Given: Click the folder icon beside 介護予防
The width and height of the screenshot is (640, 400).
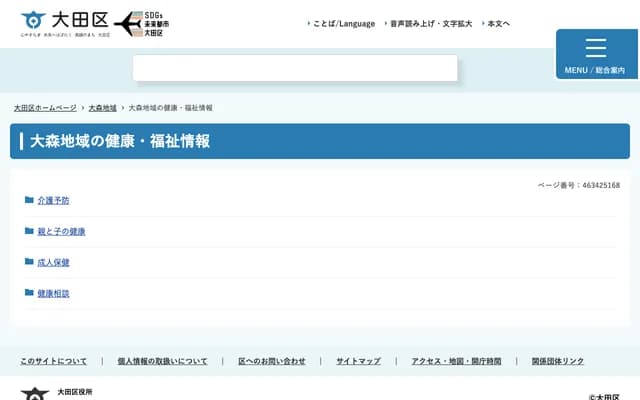Looking at the screenshot, I should pyautogui.click(x=29, y=200).
